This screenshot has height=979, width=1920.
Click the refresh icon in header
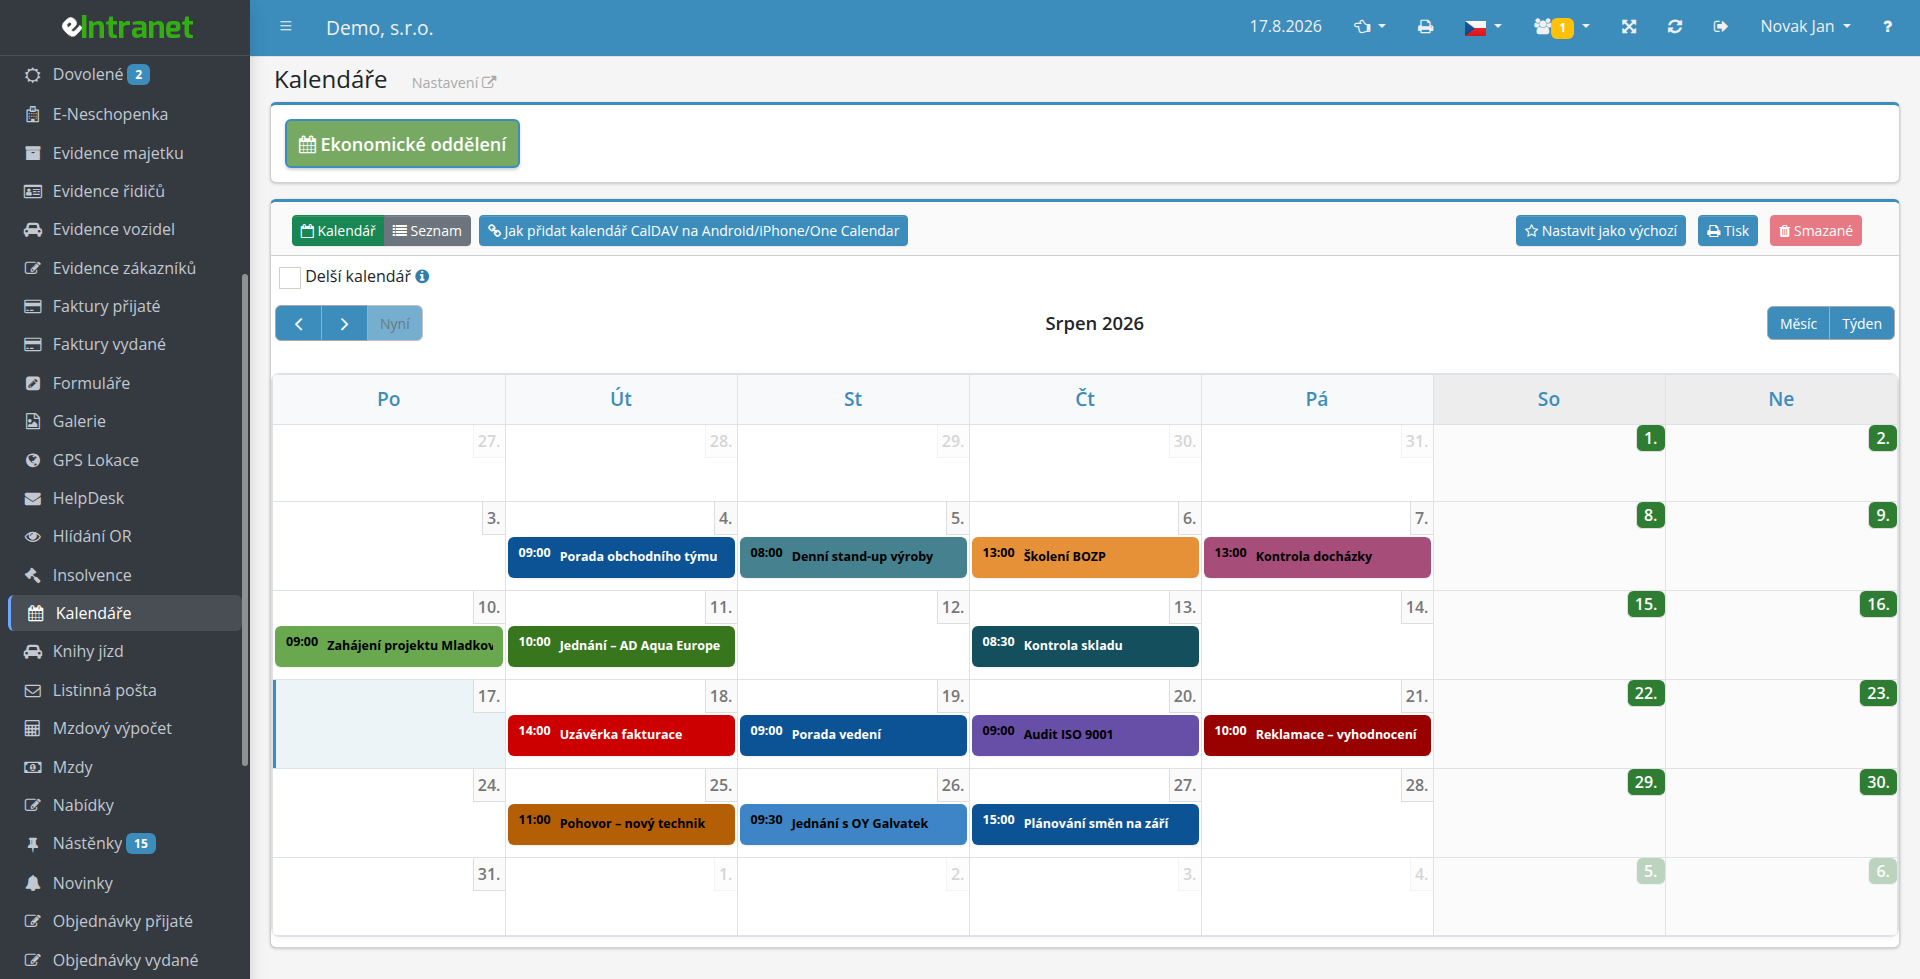pyautogui.click(x=1675, y=27)
